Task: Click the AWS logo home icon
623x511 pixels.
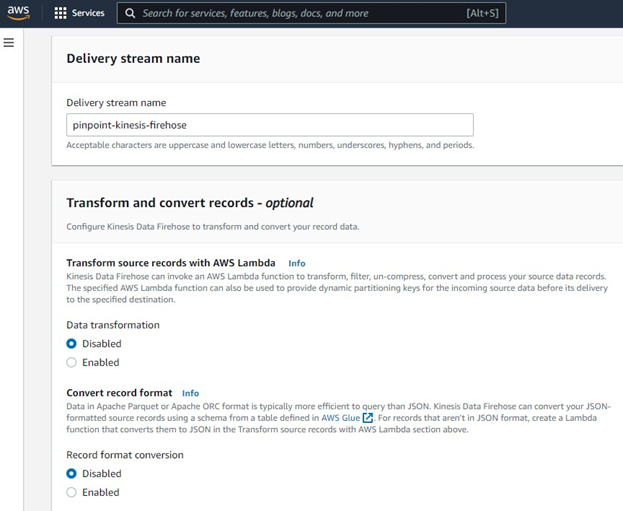Action: coord(21,13)
